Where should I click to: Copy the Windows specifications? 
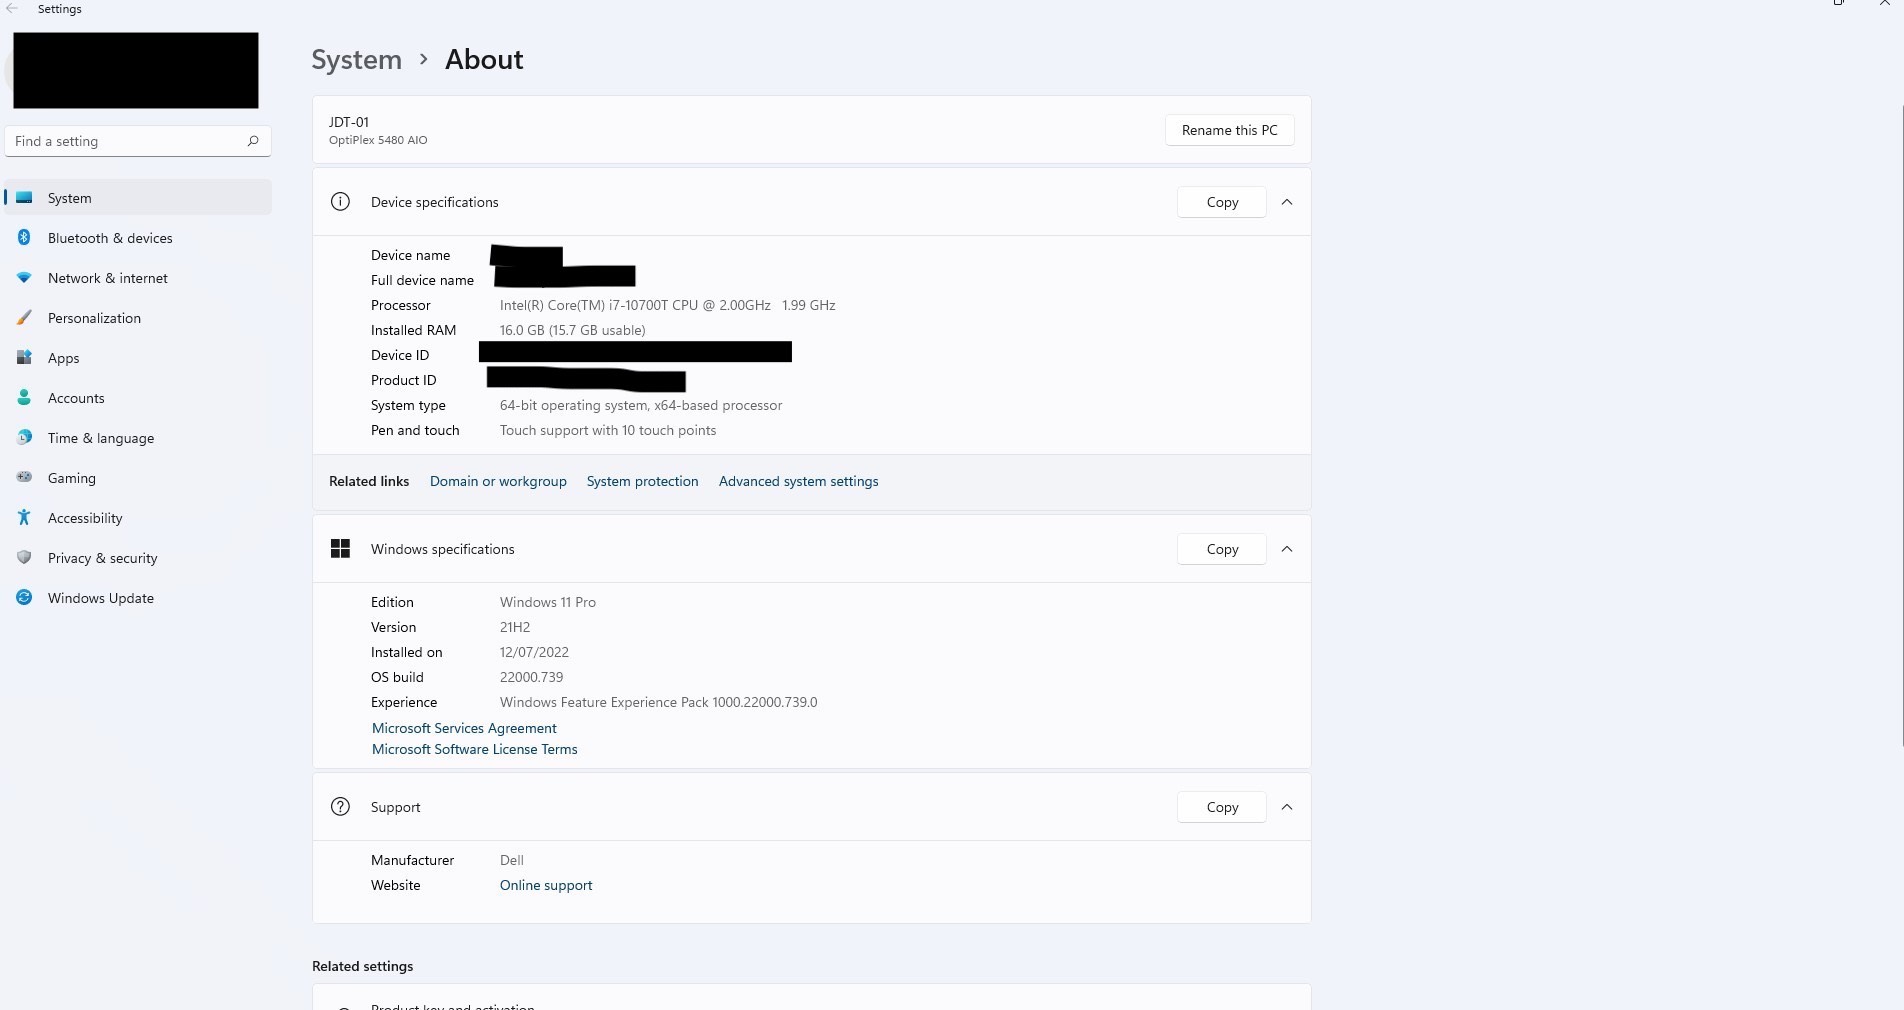tap(1222, 549)
